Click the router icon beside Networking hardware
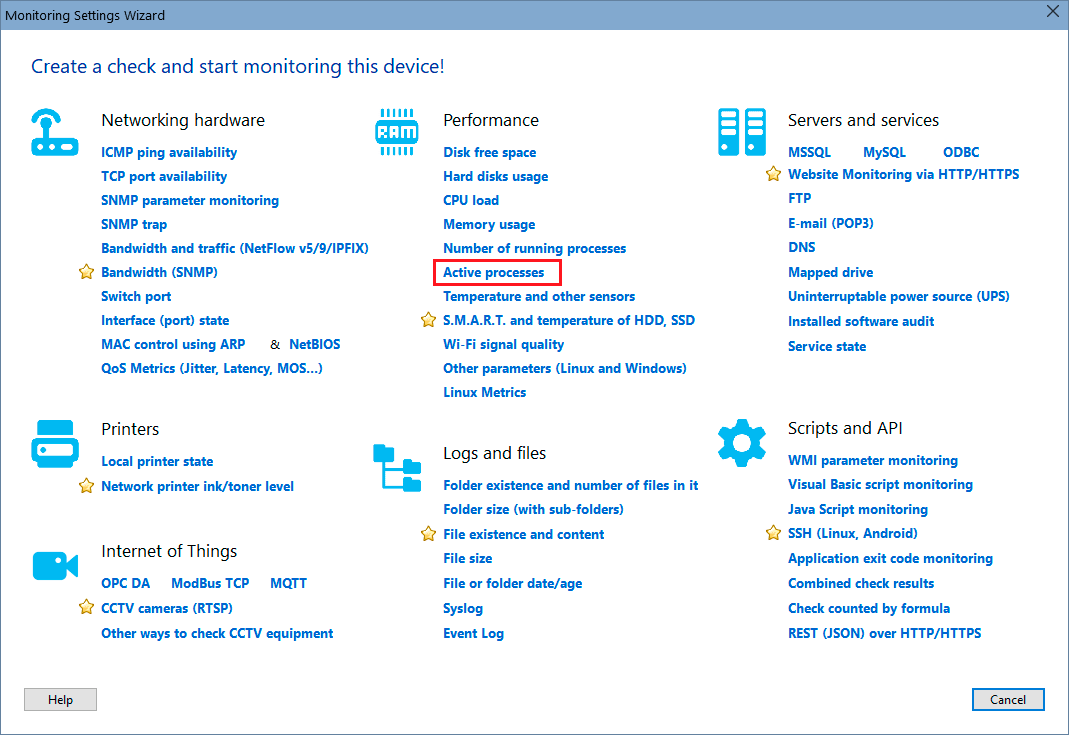Viewport: 1069px width, 735px height. pos(54,132)
